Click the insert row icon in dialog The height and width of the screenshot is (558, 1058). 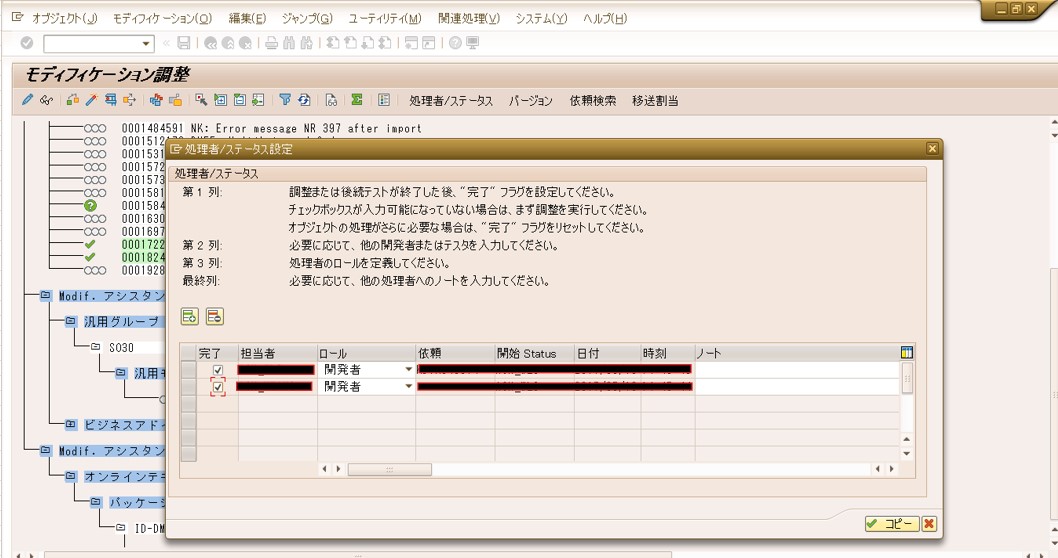189,317
